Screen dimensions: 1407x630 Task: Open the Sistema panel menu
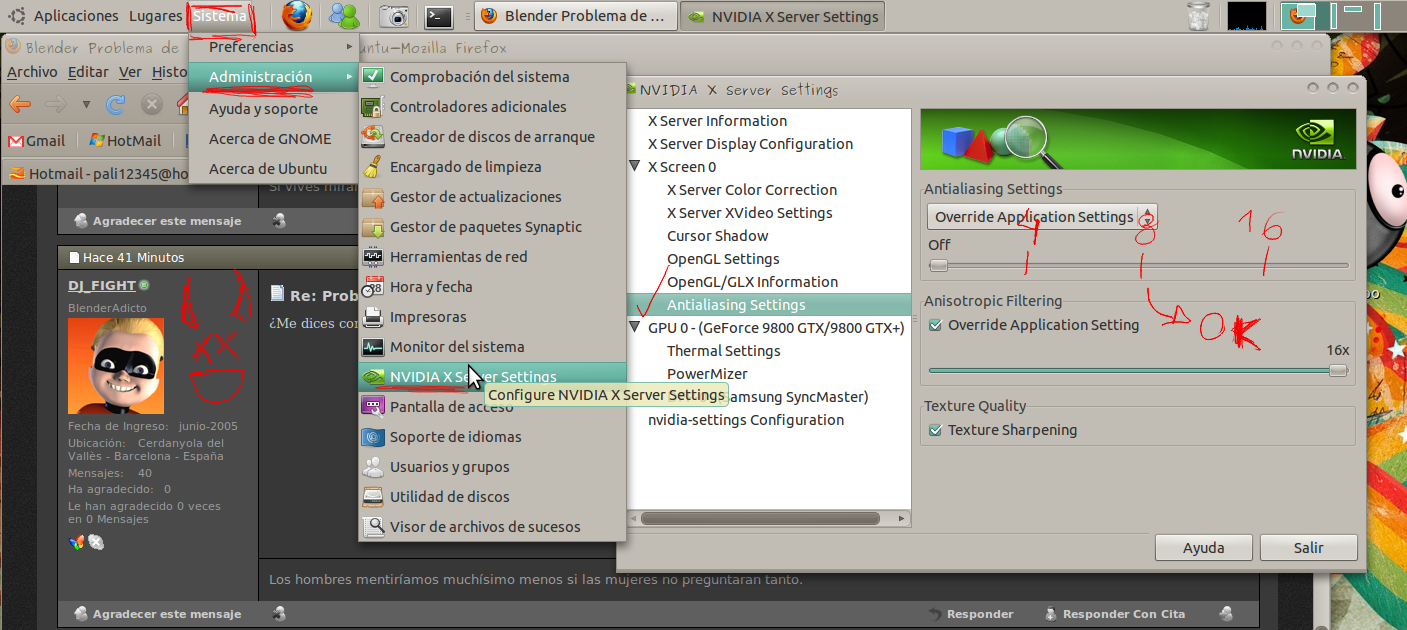[x=220, y=16]
